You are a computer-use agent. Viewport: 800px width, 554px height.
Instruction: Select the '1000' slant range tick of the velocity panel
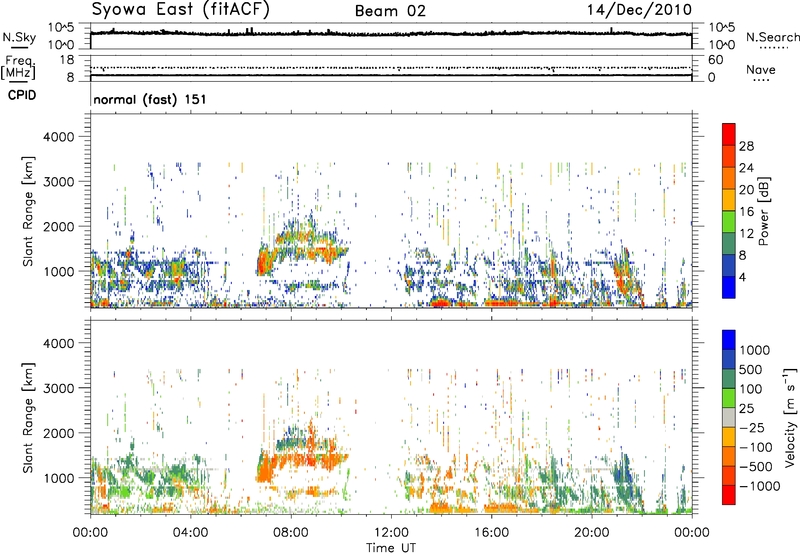[58, 477]
